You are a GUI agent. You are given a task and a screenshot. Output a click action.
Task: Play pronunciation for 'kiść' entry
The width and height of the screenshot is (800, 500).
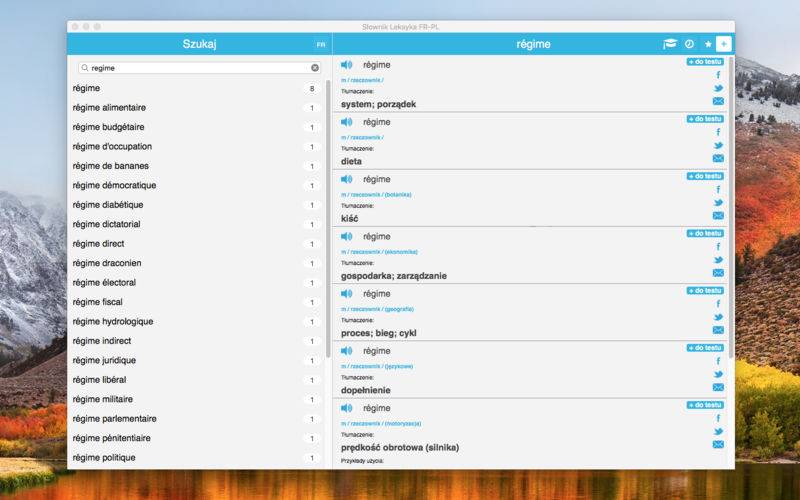346,179
